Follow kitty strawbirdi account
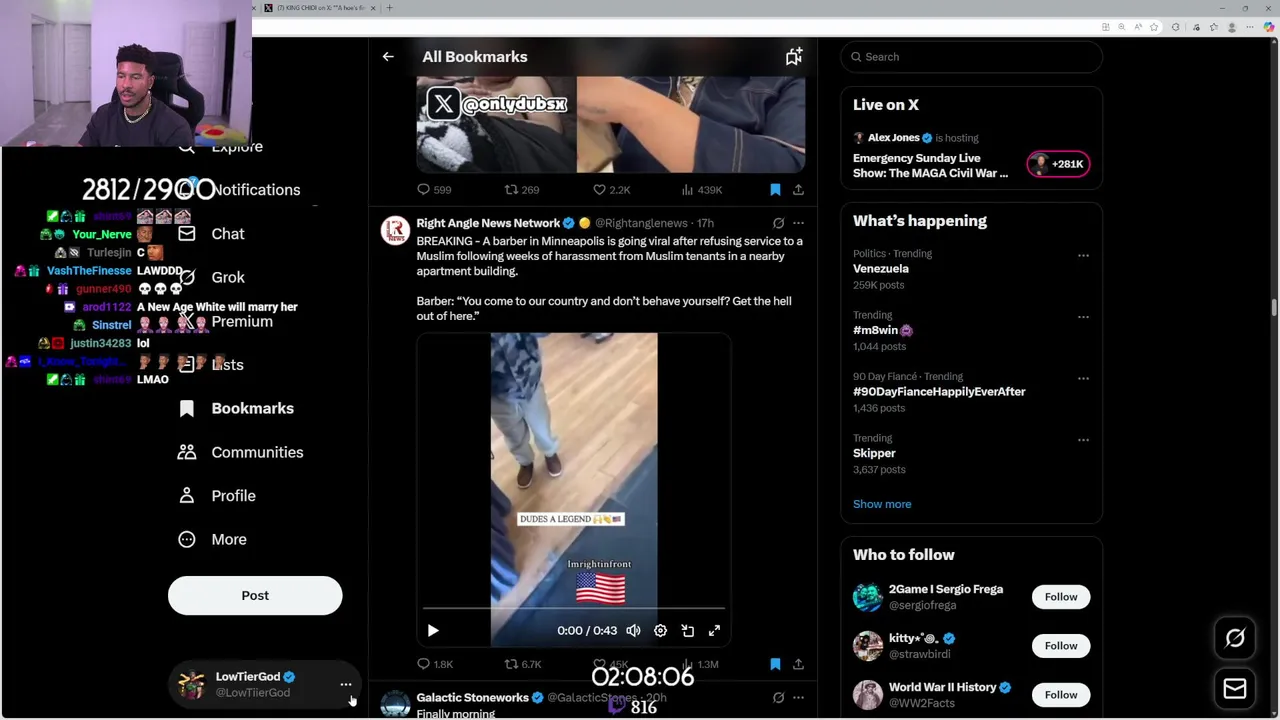 (1061, 646)
